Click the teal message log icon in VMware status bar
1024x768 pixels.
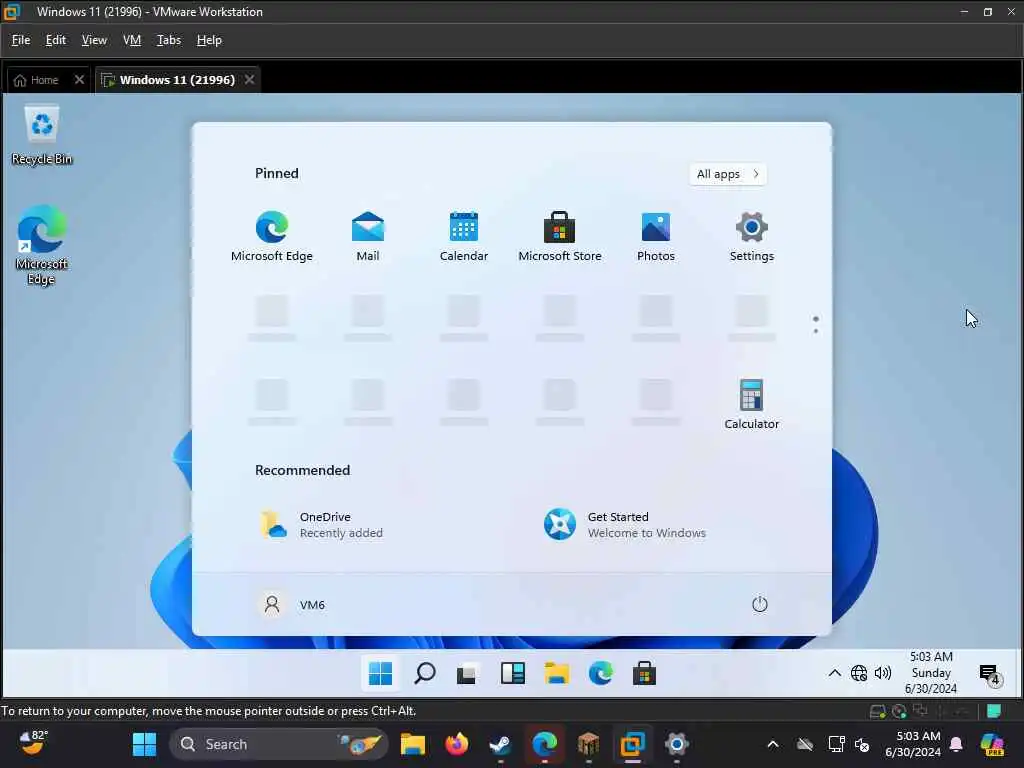coord(993,711)
